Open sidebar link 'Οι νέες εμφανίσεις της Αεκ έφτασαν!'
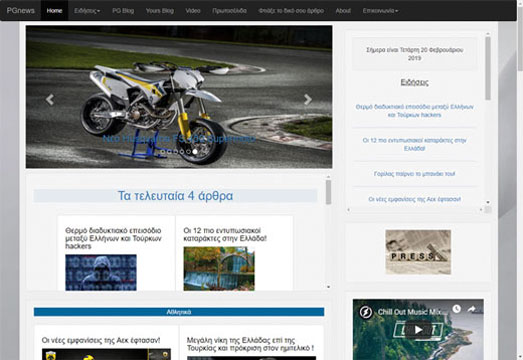This screenshot has height=360, width=523. tap(414, 199)
